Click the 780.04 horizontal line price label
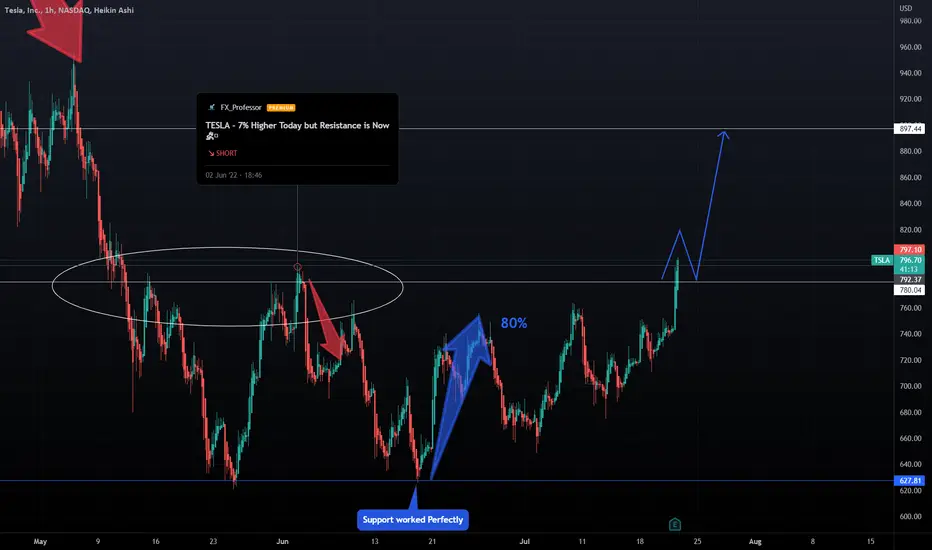 point(909,290)
